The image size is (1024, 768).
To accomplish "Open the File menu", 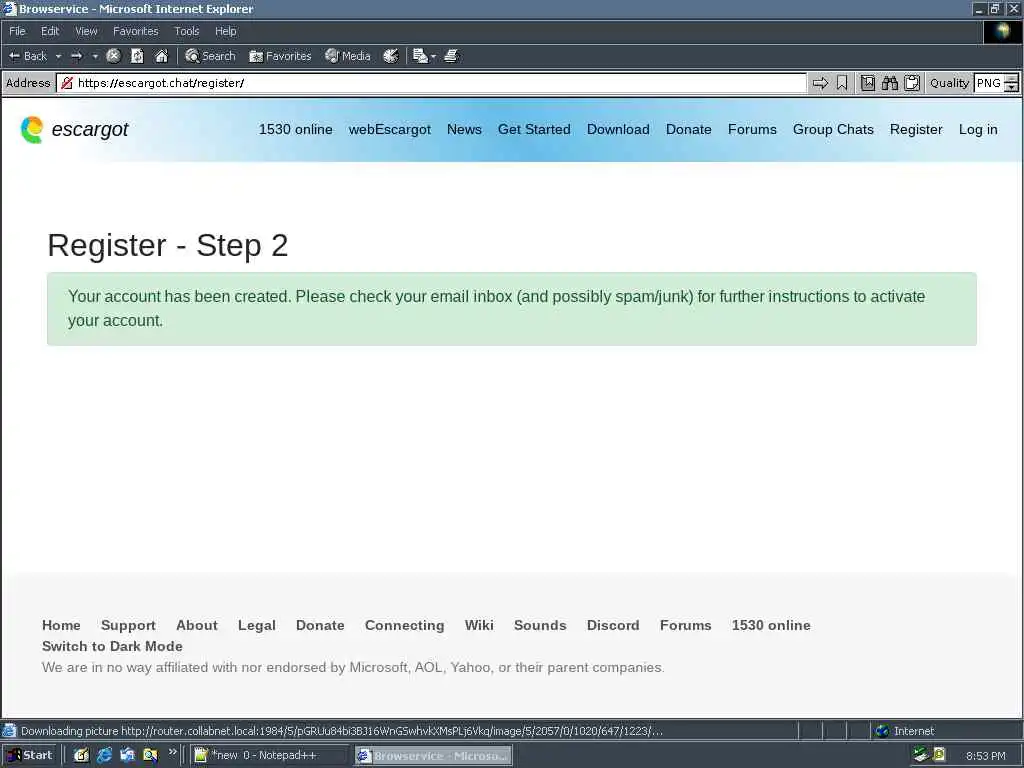I will click(x=17, y=31).
